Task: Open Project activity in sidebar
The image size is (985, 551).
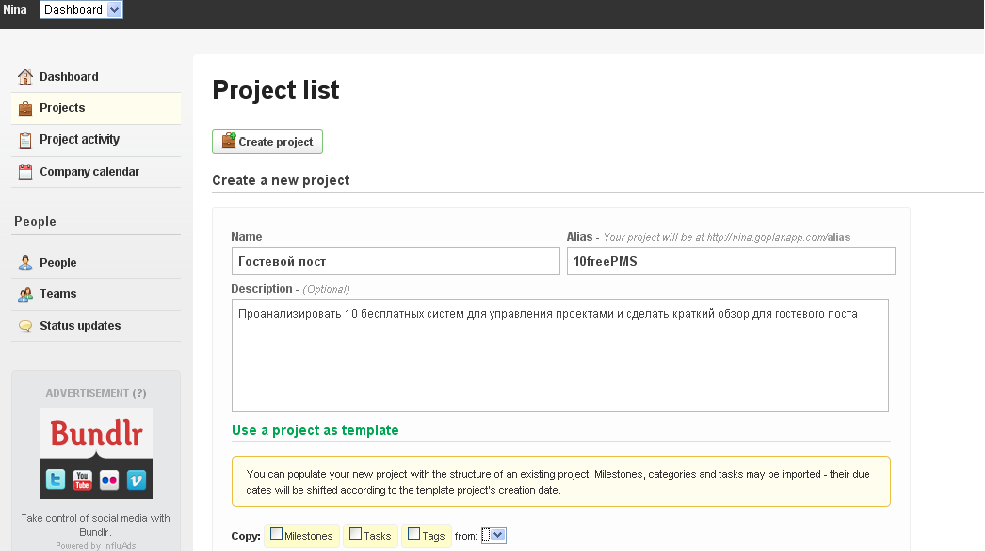Action: (79, 140)
